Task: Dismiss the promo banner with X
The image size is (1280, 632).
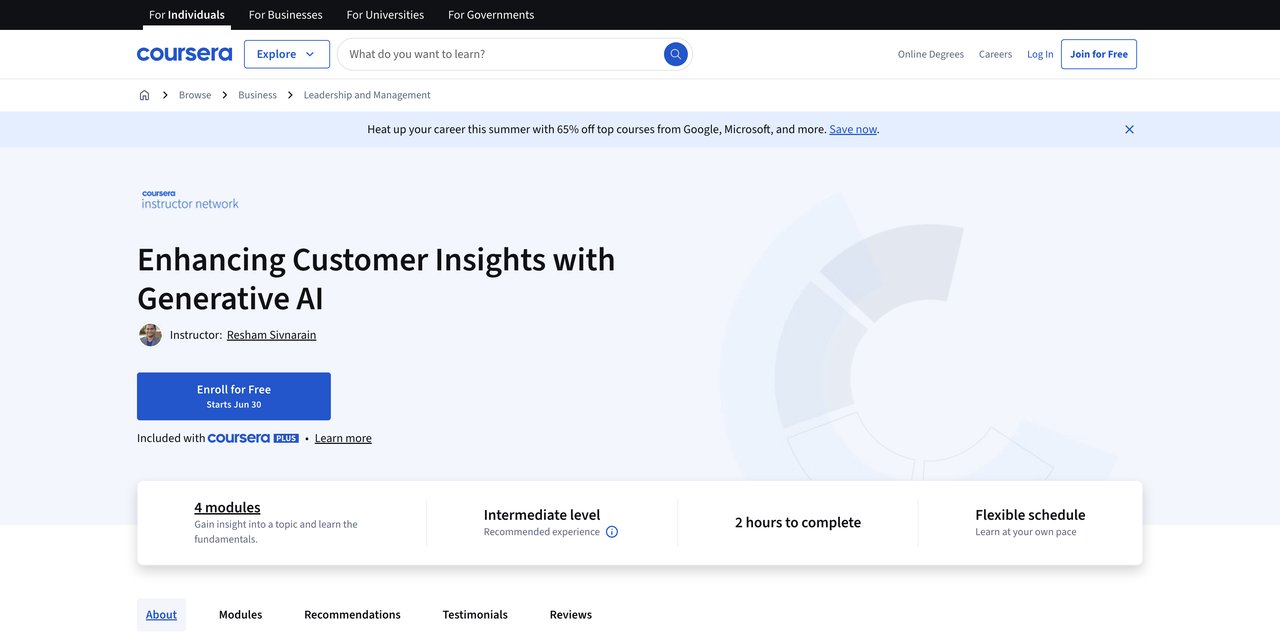Action: [1129, 129]
